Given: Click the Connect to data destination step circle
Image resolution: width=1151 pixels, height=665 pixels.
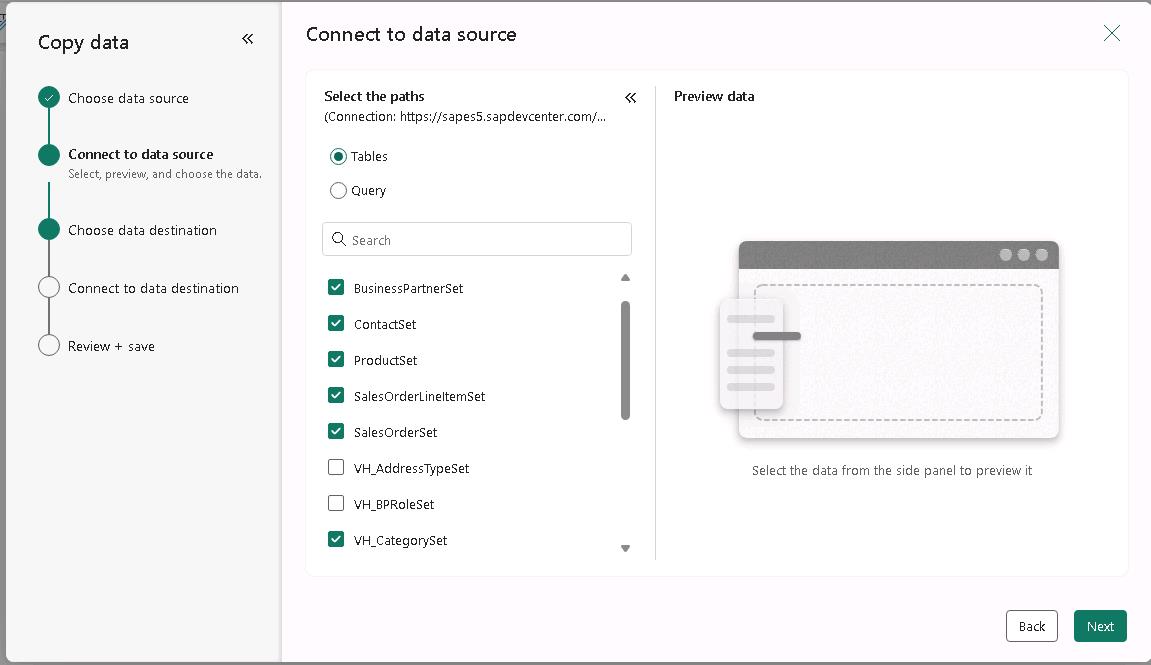Looking at the screenshot, I should (49, 288).
